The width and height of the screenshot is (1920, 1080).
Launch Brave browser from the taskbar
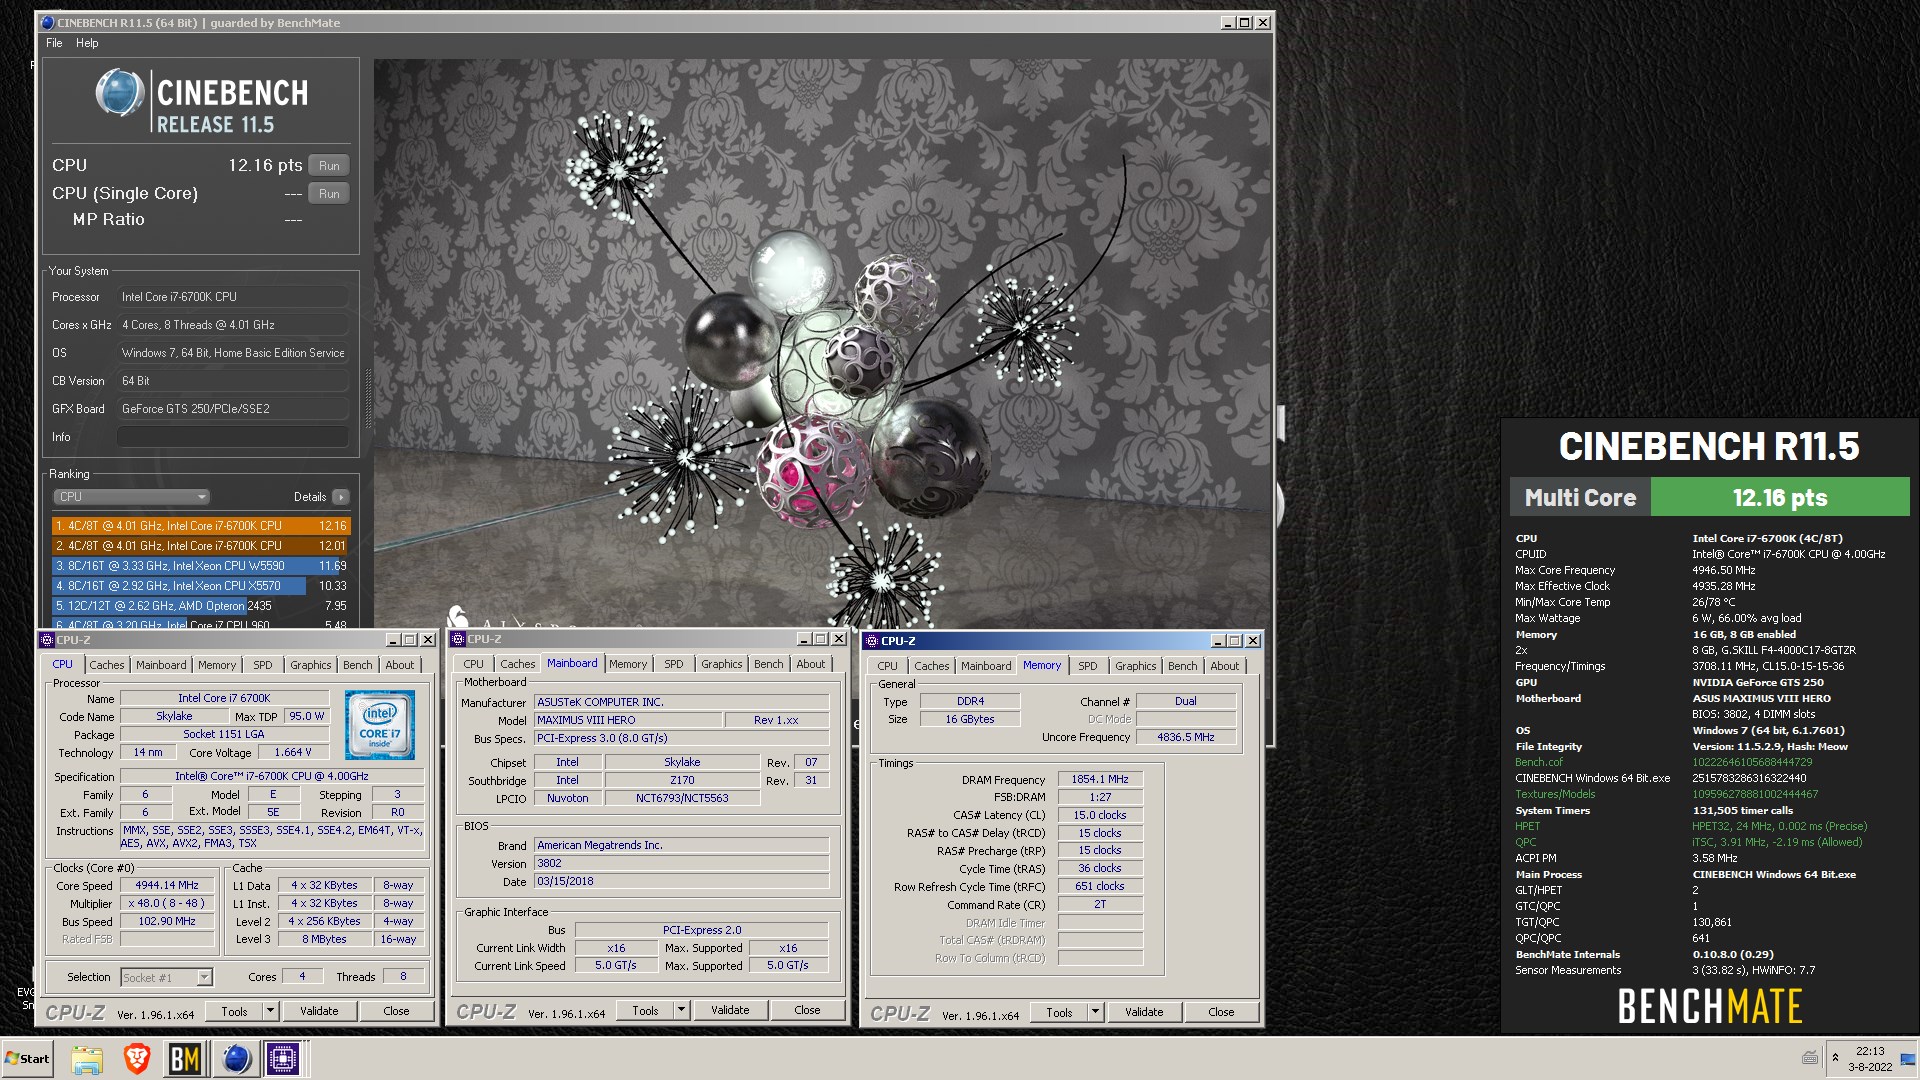click(x=136, y=1059)
